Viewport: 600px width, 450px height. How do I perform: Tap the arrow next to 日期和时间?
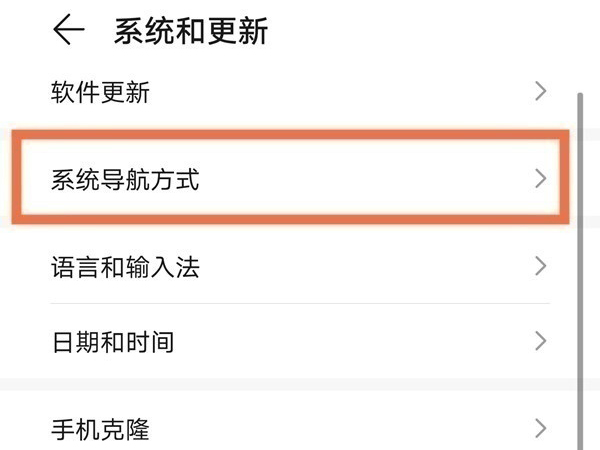coord(541,341)
